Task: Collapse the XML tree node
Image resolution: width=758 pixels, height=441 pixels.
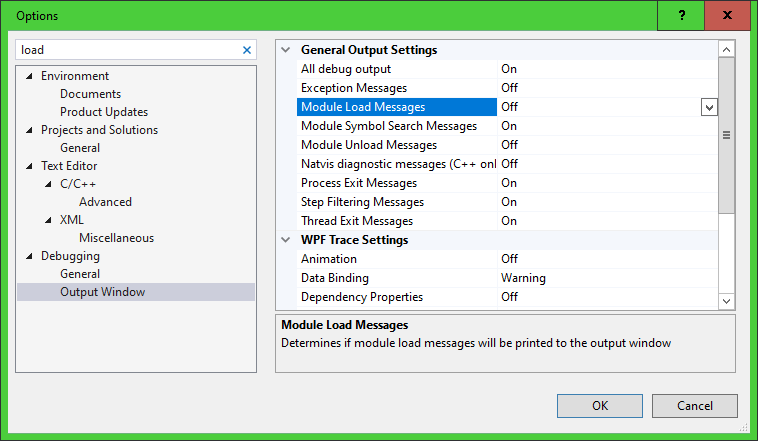Action: 48,220
